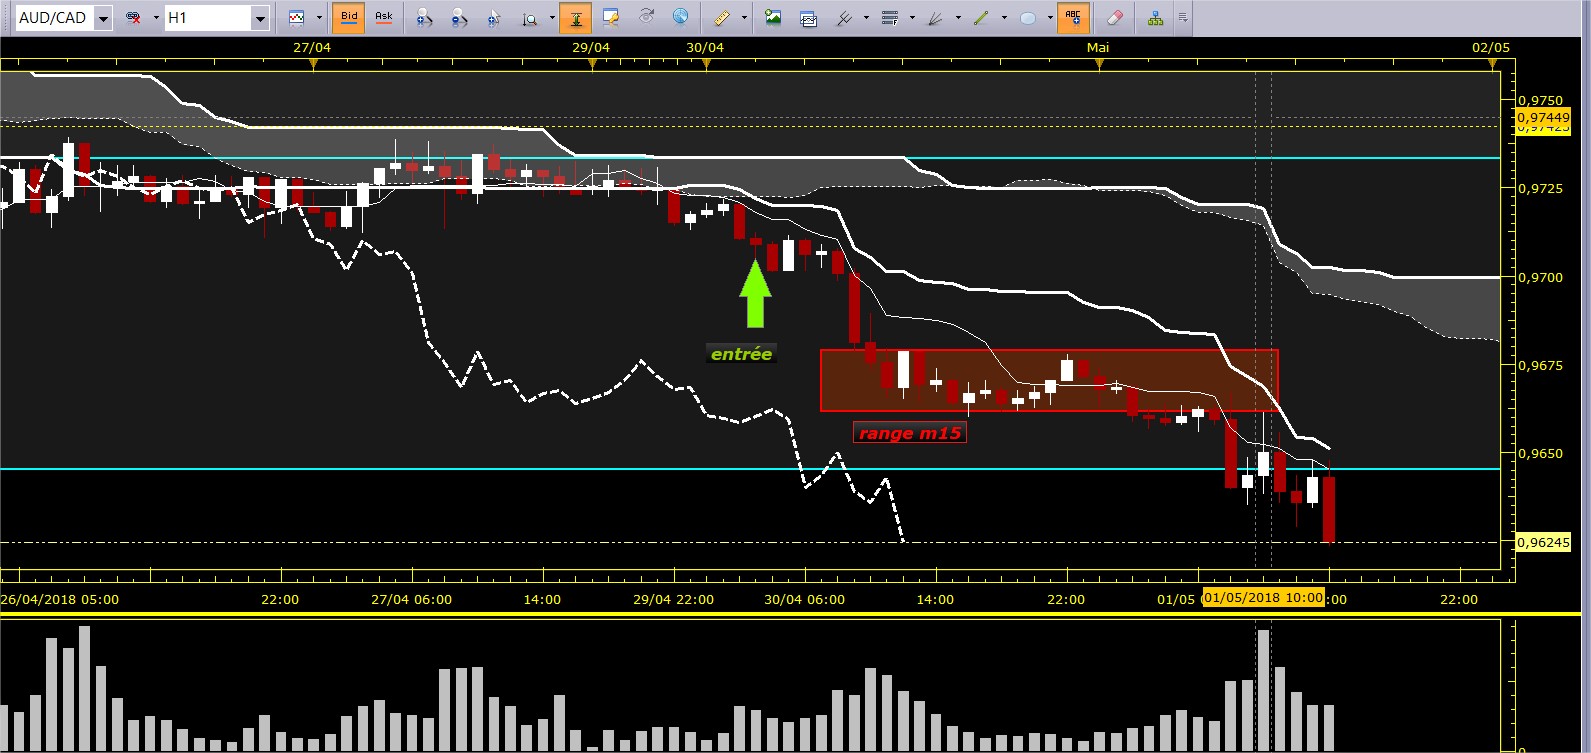Expand the fan lines options arrow
The width and height of the screenshot is (1591, 753).
958,18
